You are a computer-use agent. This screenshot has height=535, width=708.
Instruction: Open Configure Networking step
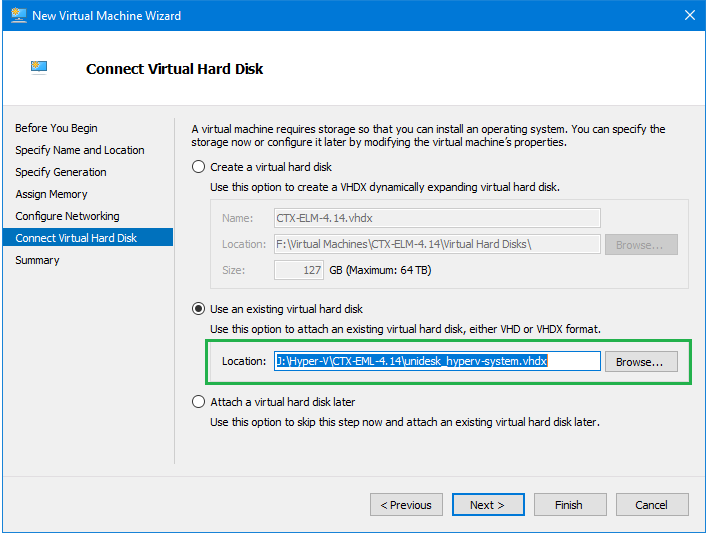click(67, 216)
